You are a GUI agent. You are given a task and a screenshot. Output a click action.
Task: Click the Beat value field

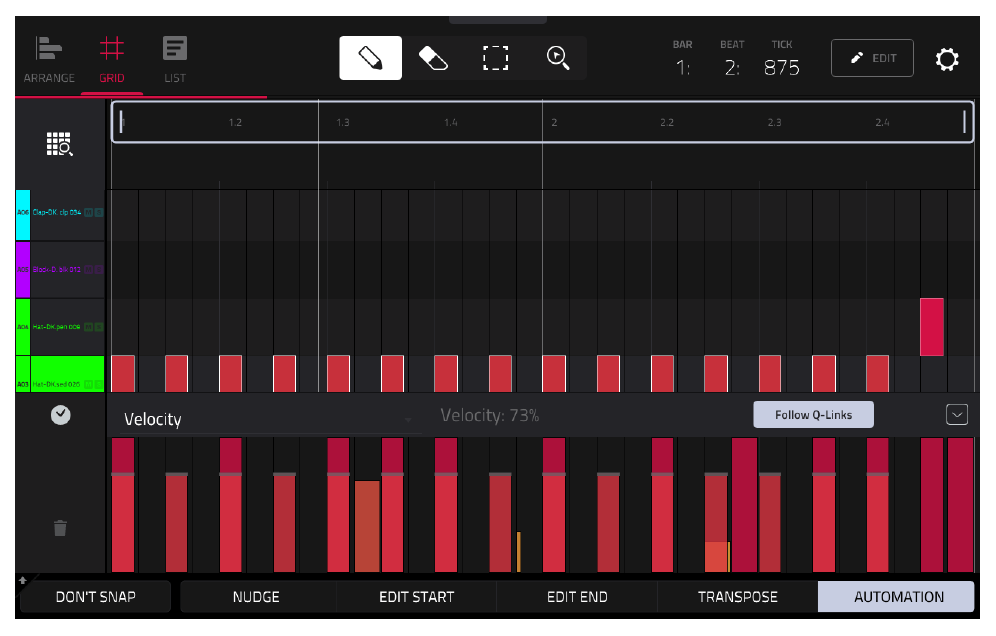pyautogui.click(x=732, y=67)
